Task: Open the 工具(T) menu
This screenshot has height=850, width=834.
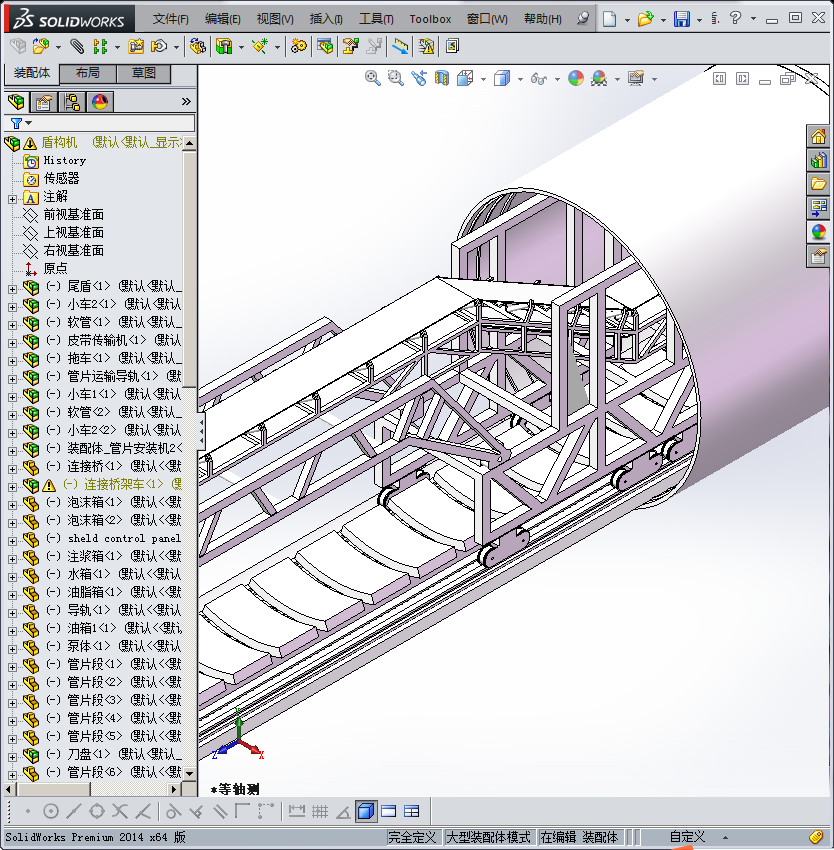Action: 376,19
